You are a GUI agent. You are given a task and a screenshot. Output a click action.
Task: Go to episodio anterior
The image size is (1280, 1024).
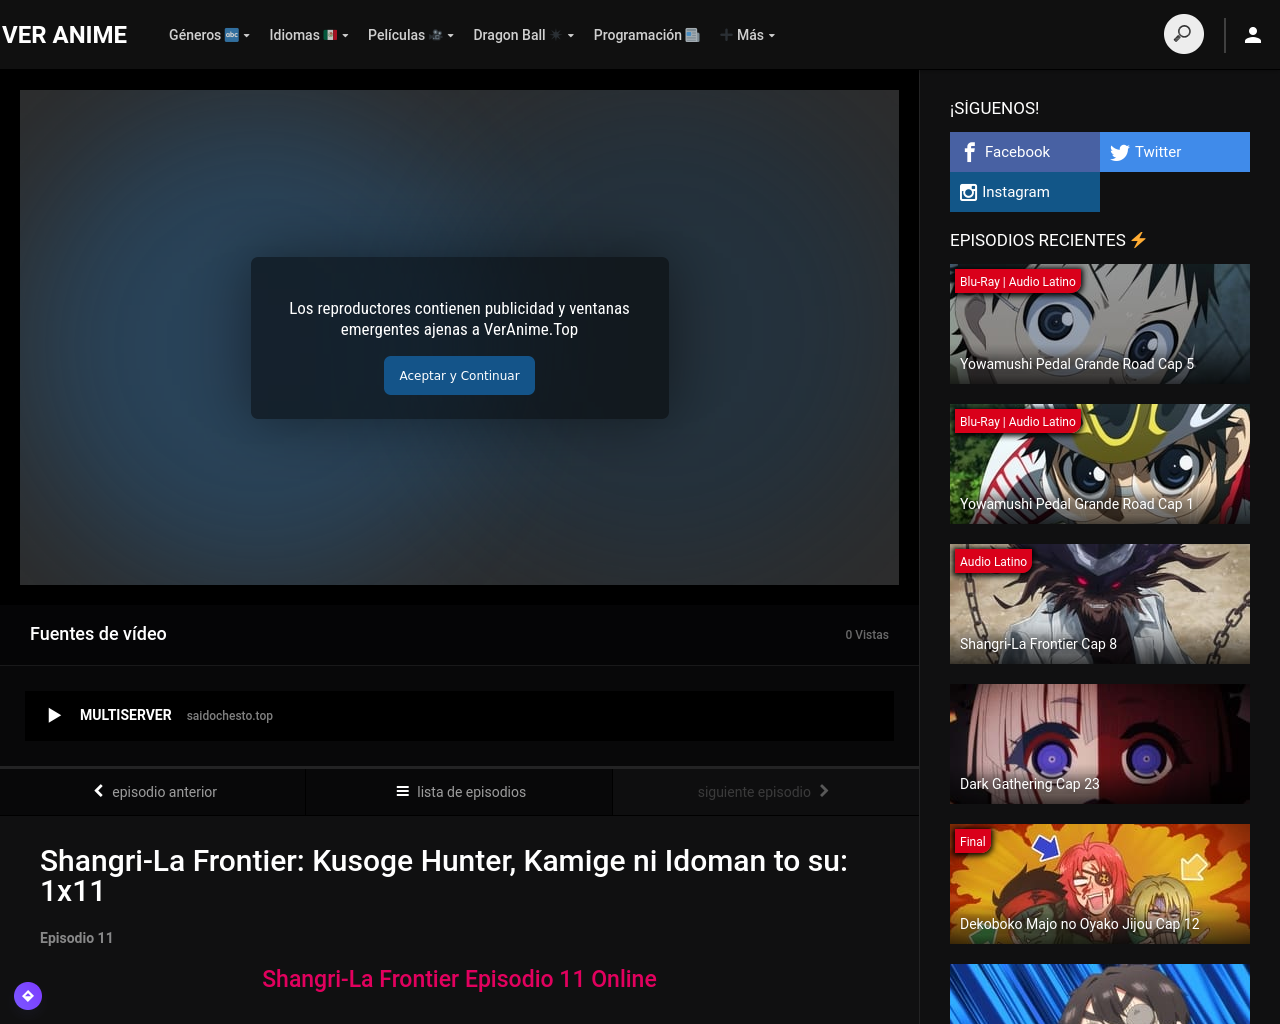pyautogui.click(x=153, y=792)
